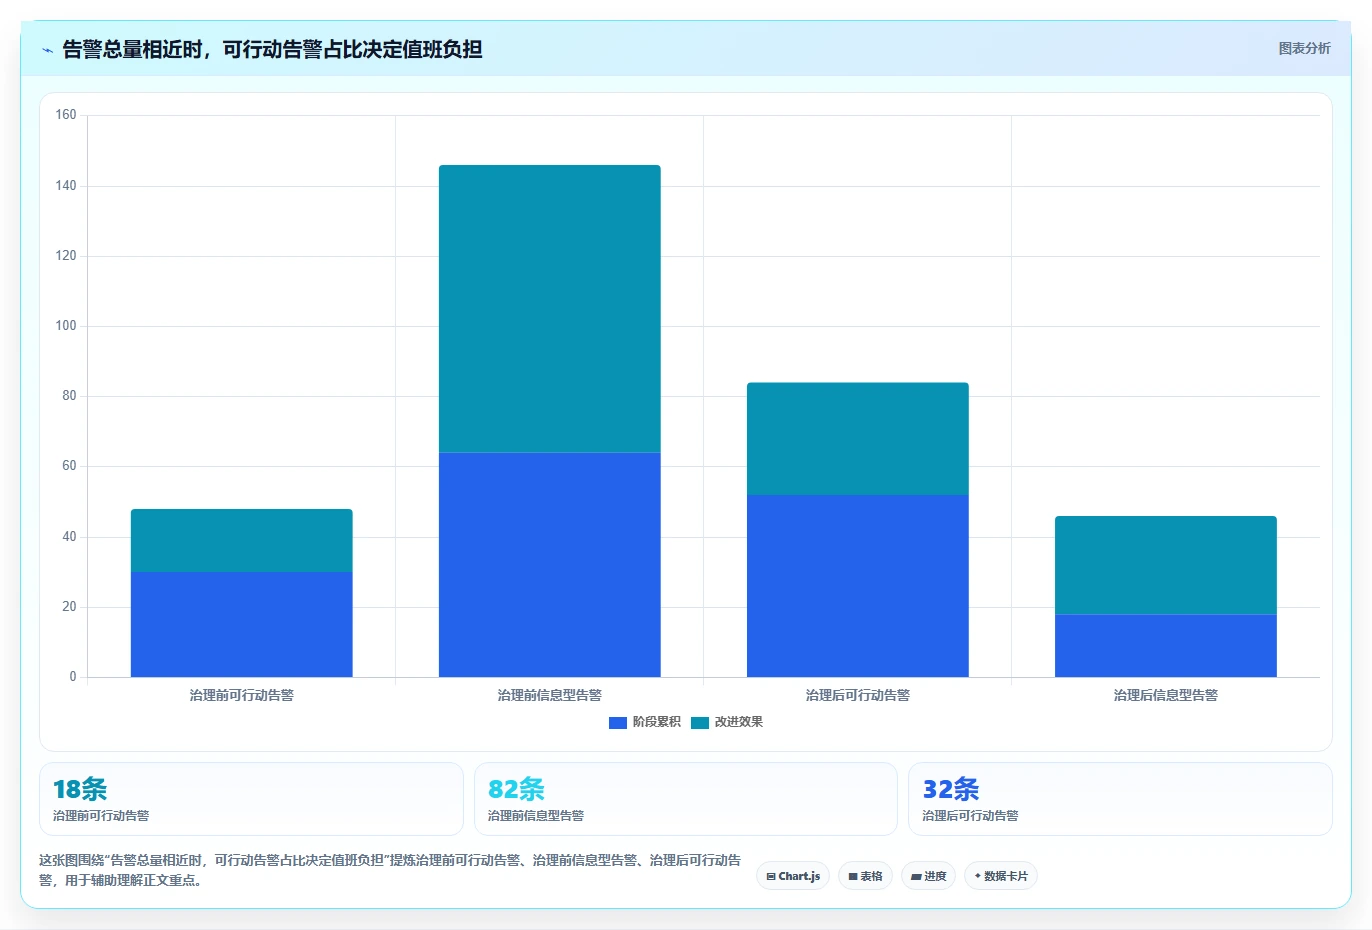Click the teal segment of 治理后信息型告警 bar
Viewport: 1372px width, 930px height.
pos(1166,565)
